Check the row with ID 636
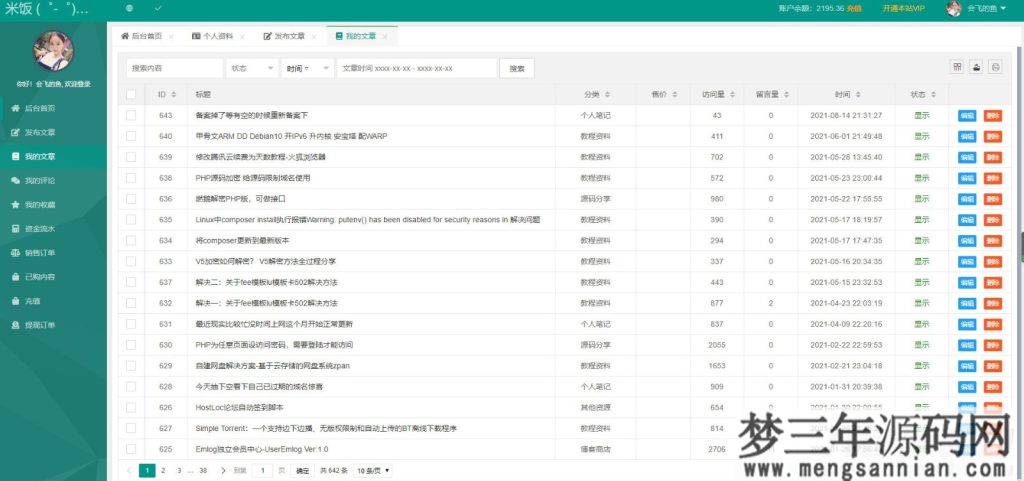Image resolution: width=1024 pixels, height=481 pixels. (x=131, y=199)
